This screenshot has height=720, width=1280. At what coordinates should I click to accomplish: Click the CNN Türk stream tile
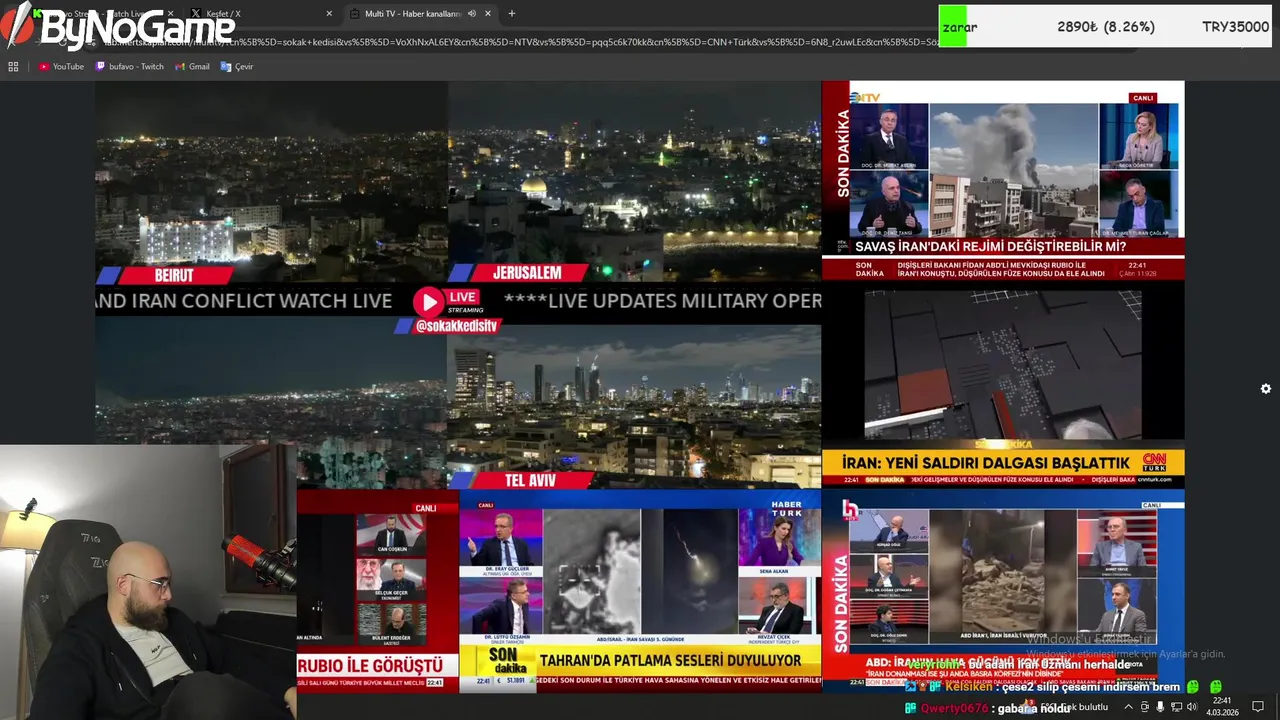1003,385
